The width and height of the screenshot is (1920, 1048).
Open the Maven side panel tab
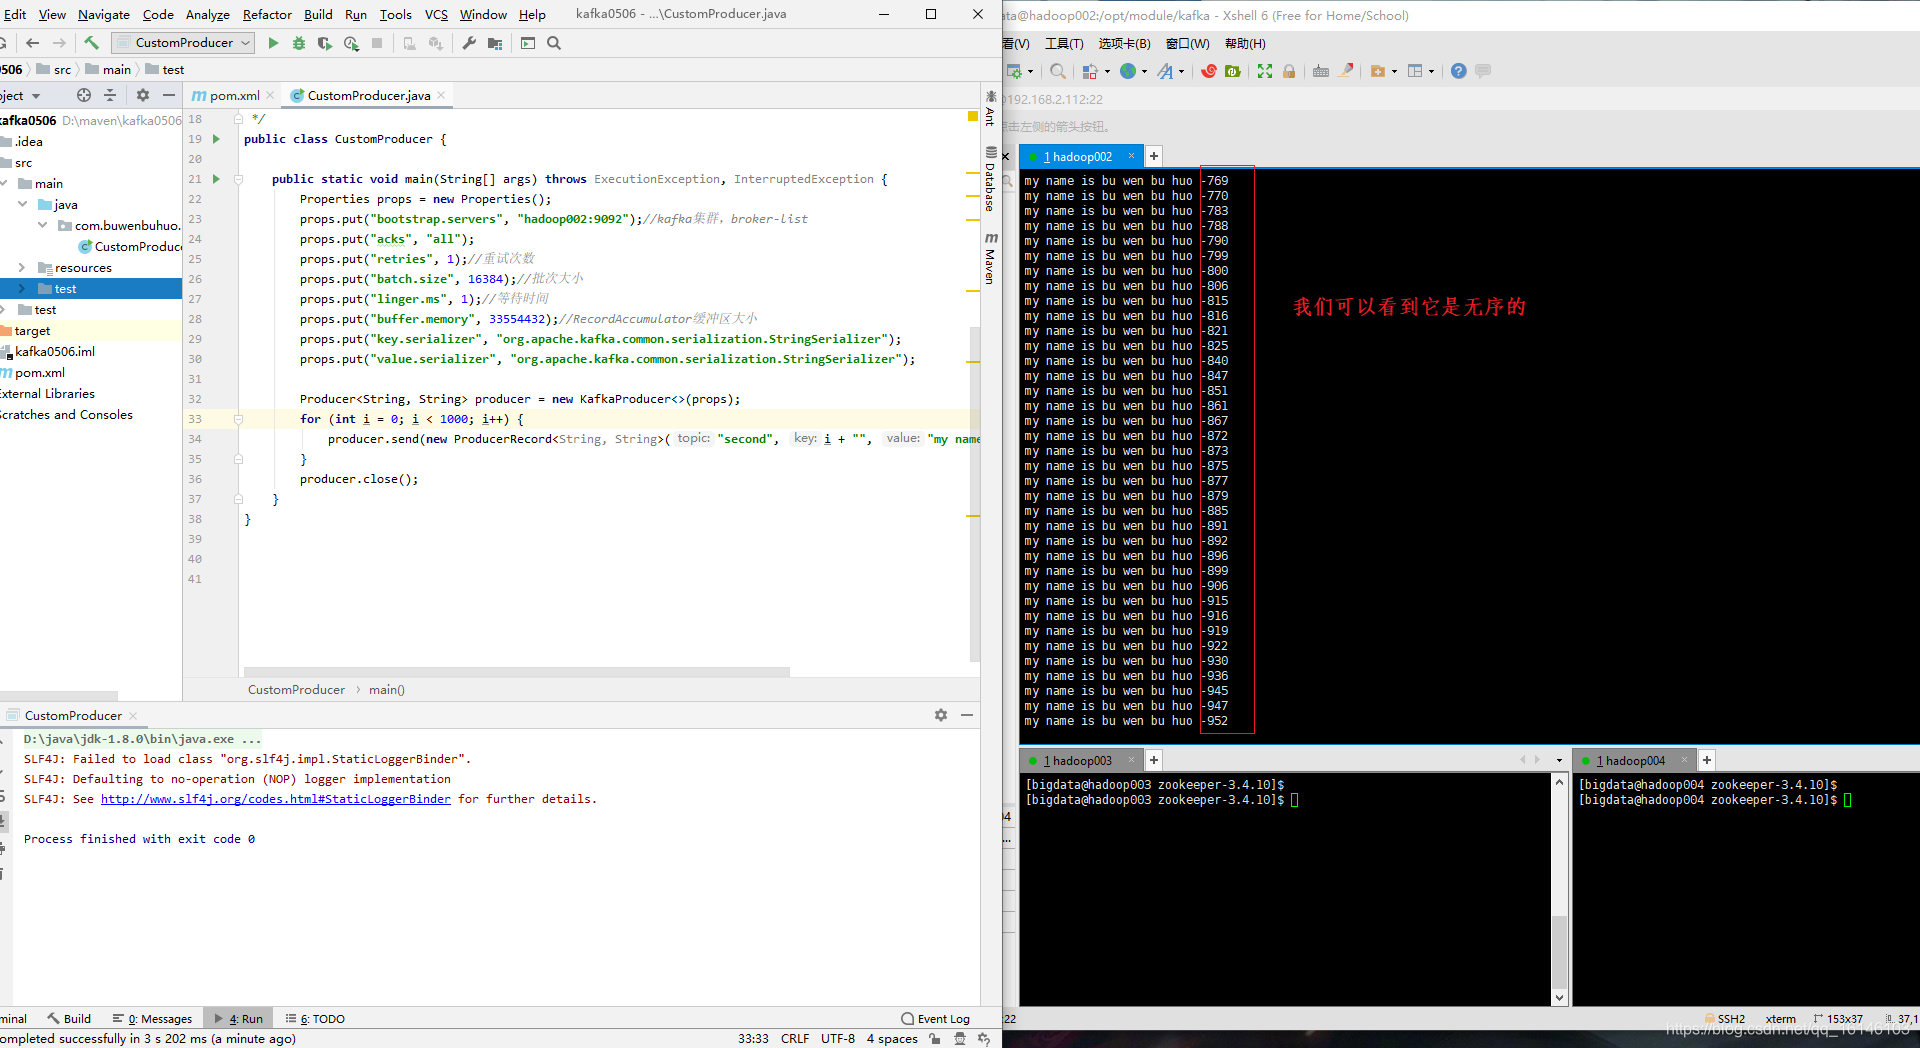990,258
